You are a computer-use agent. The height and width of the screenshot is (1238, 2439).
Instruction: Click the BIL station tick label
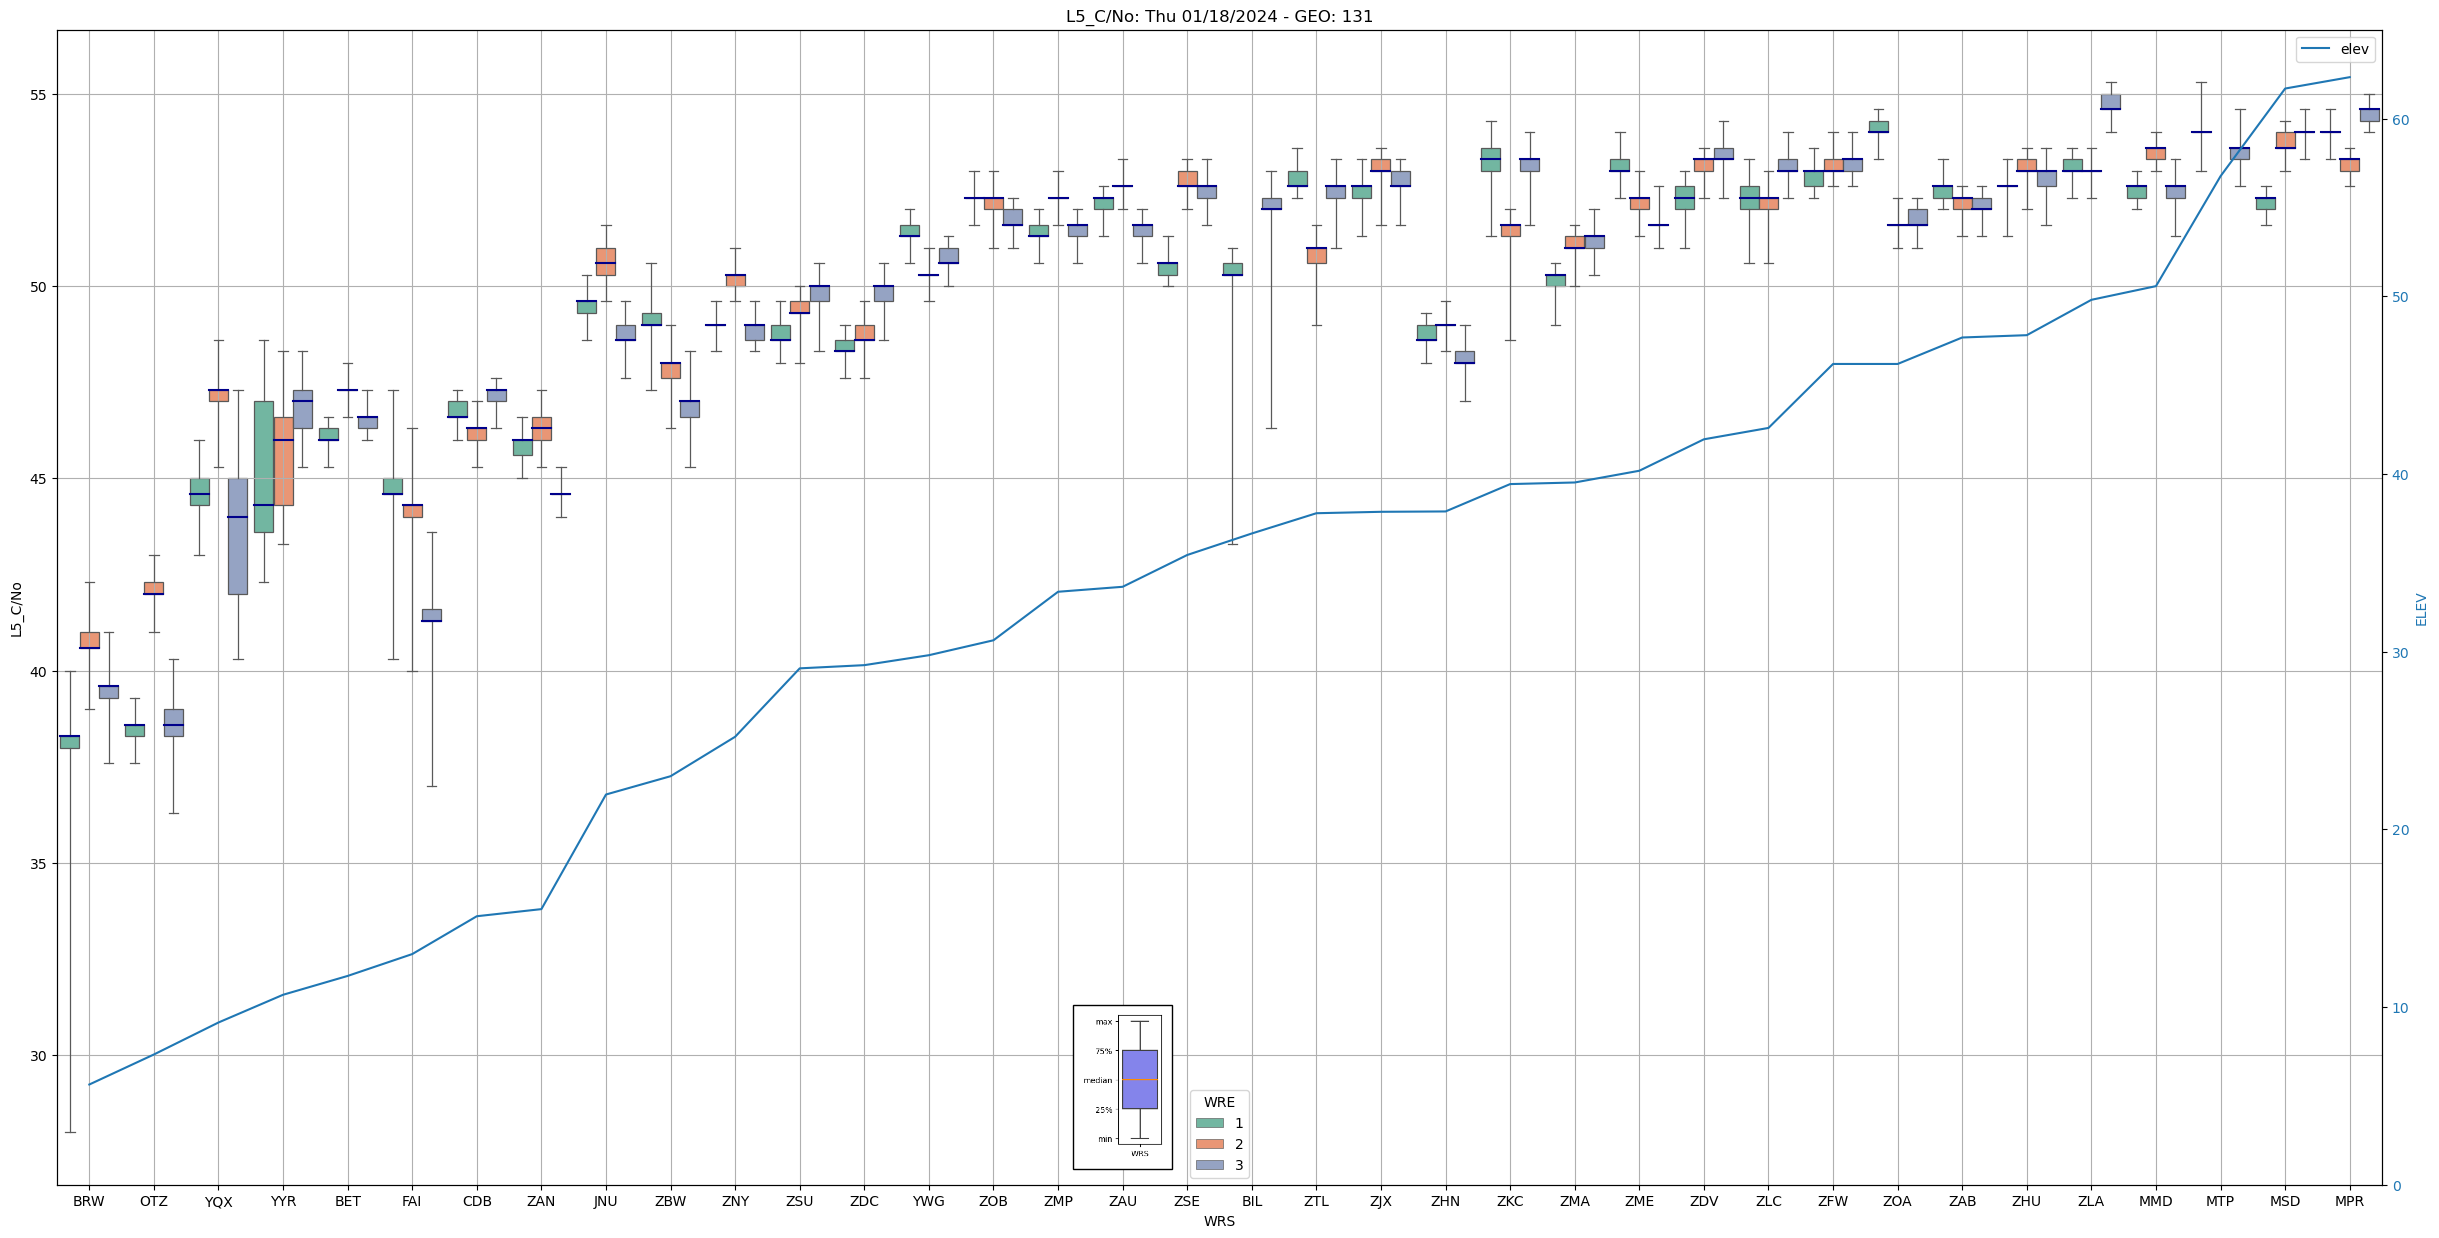(x=1251, y=1201)
